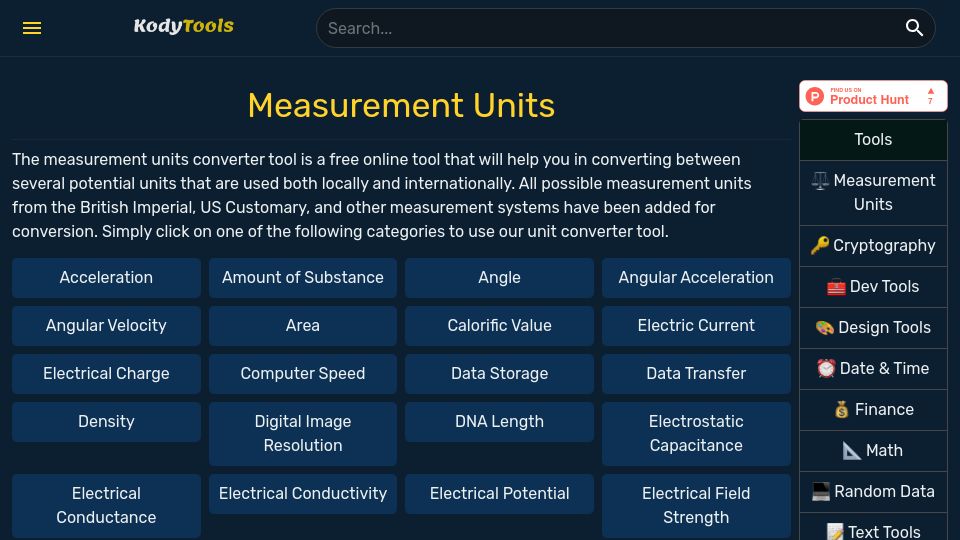Open the Math category

[x=873, y=451]
